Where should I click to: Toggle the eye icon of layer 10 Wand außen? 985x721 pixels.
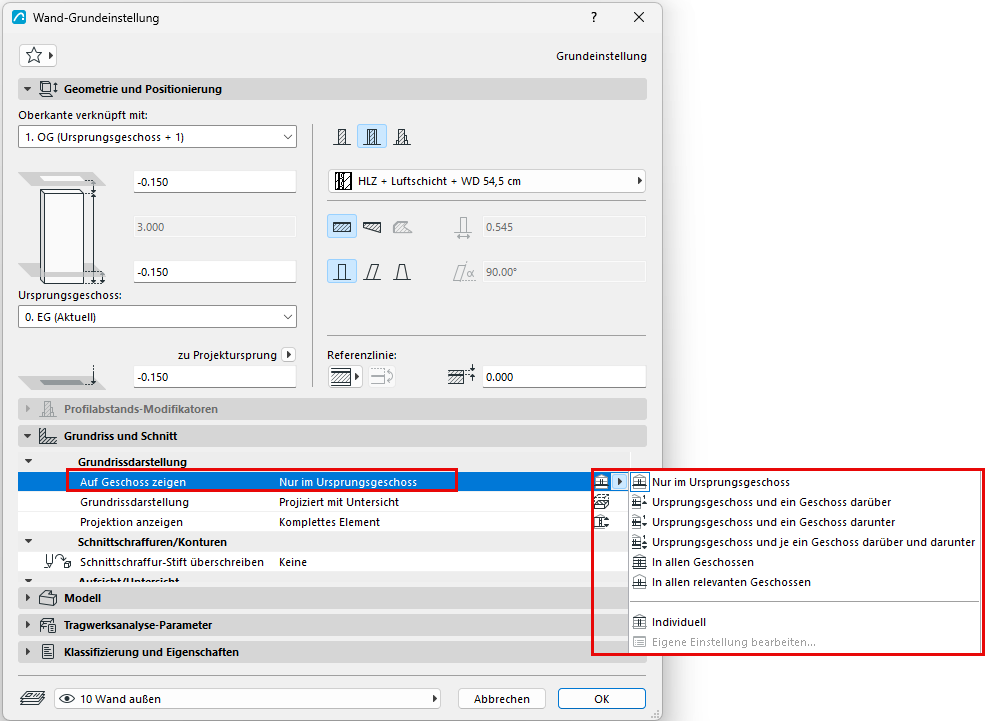(67, 698)
